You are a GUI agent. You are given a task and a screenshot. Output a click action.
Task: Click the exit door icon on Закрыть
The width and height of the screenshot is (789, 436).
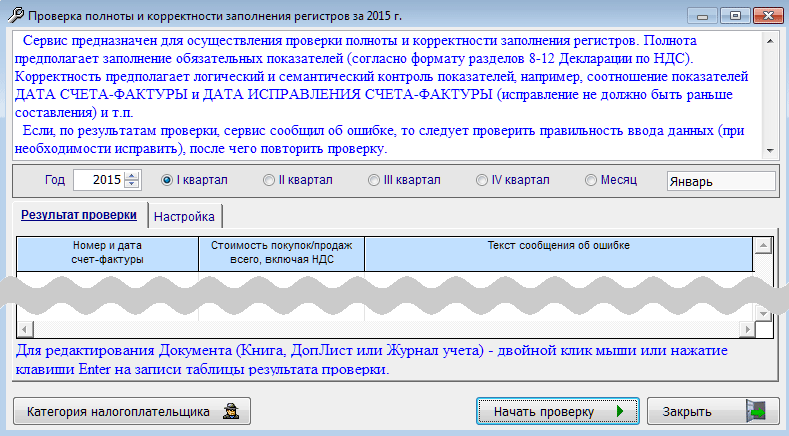tap(756, 411)
